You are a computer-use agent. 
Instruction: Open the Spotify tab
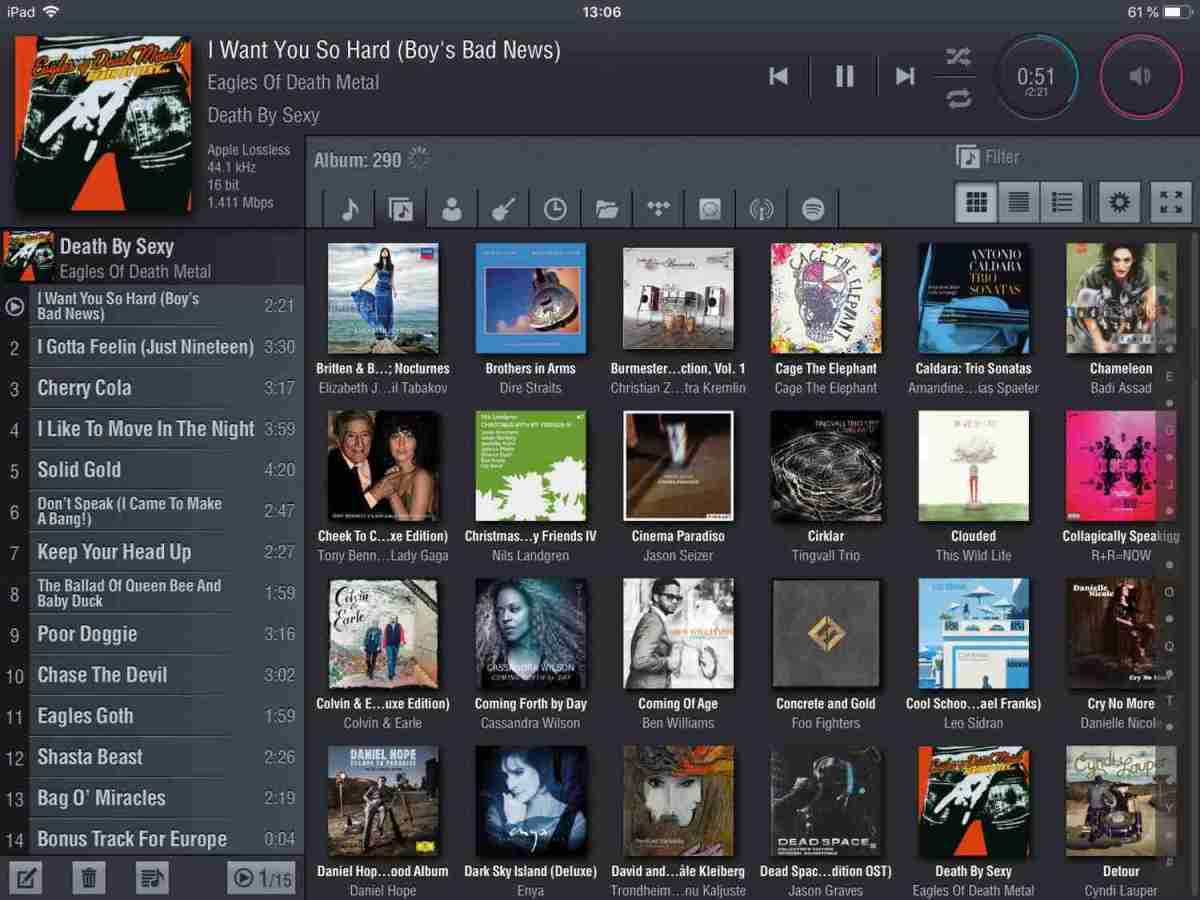813,208
